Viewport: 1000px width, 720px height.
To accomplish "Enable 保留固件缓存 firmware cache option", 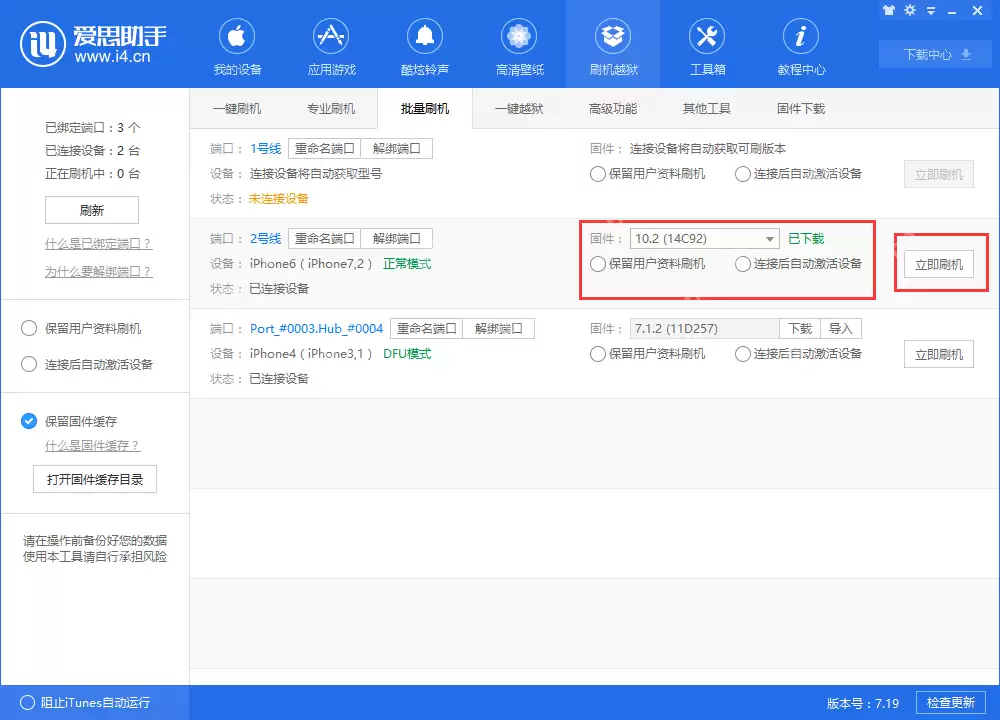I will coord(29,421).
